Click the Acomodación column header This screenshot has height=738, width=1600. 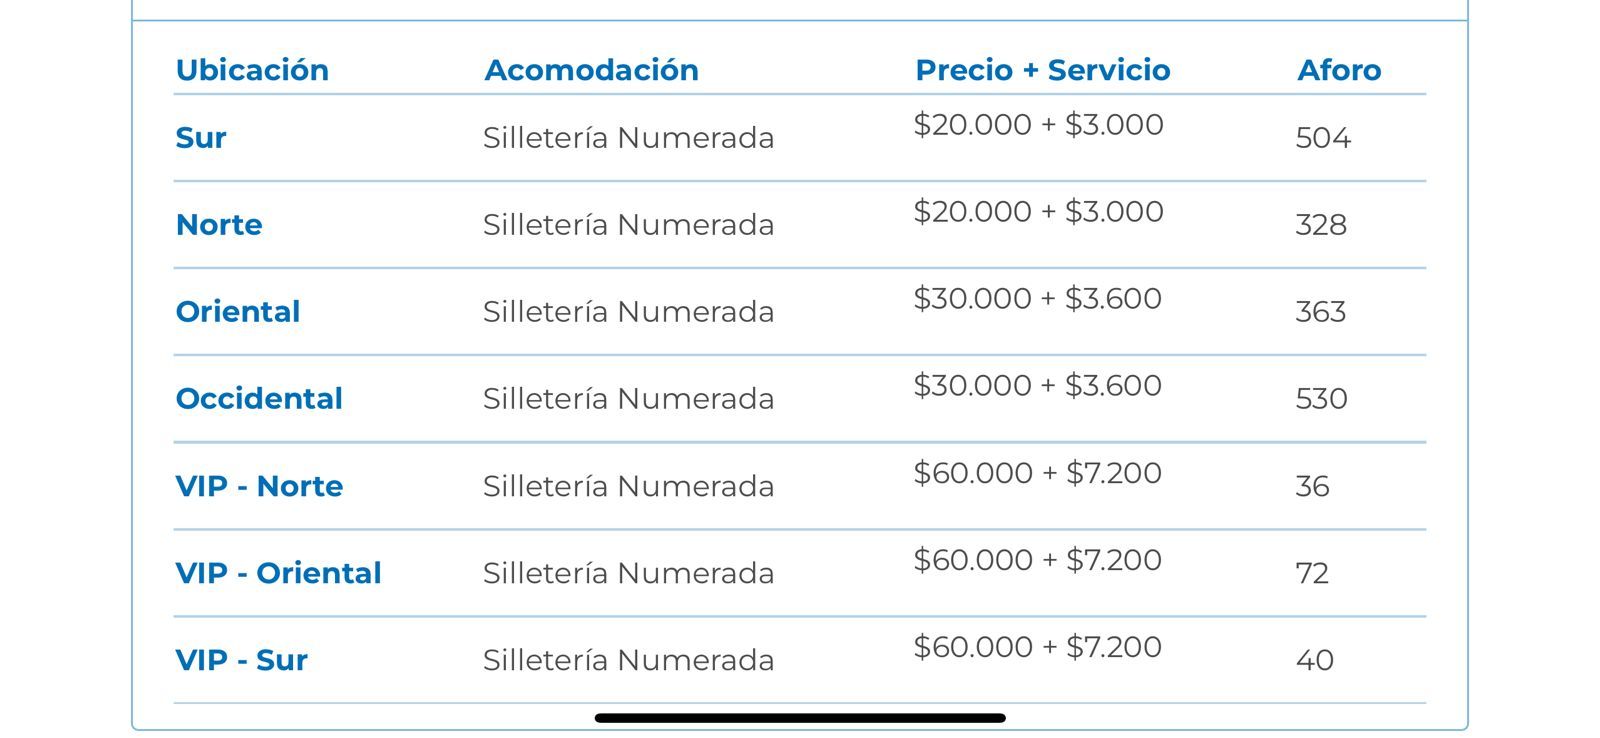(592, 70)
